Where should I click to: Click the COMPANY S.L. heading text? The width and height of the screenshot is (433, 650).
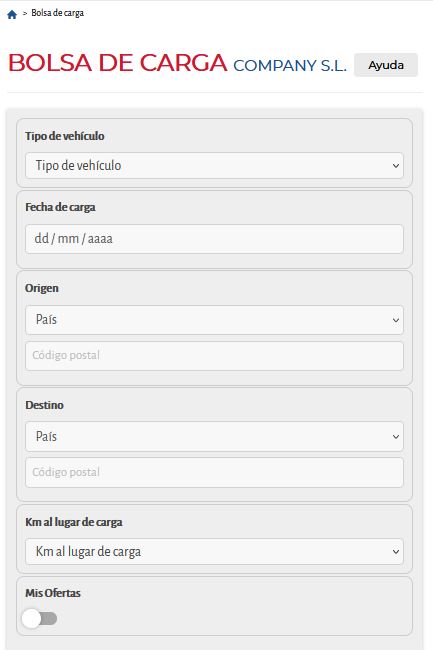[290, 65]
